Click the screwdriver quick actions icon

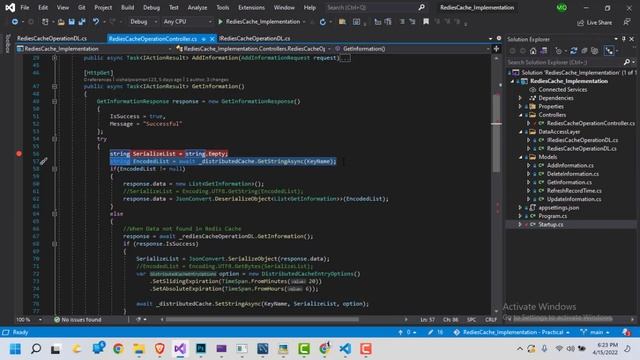[44, 161]
